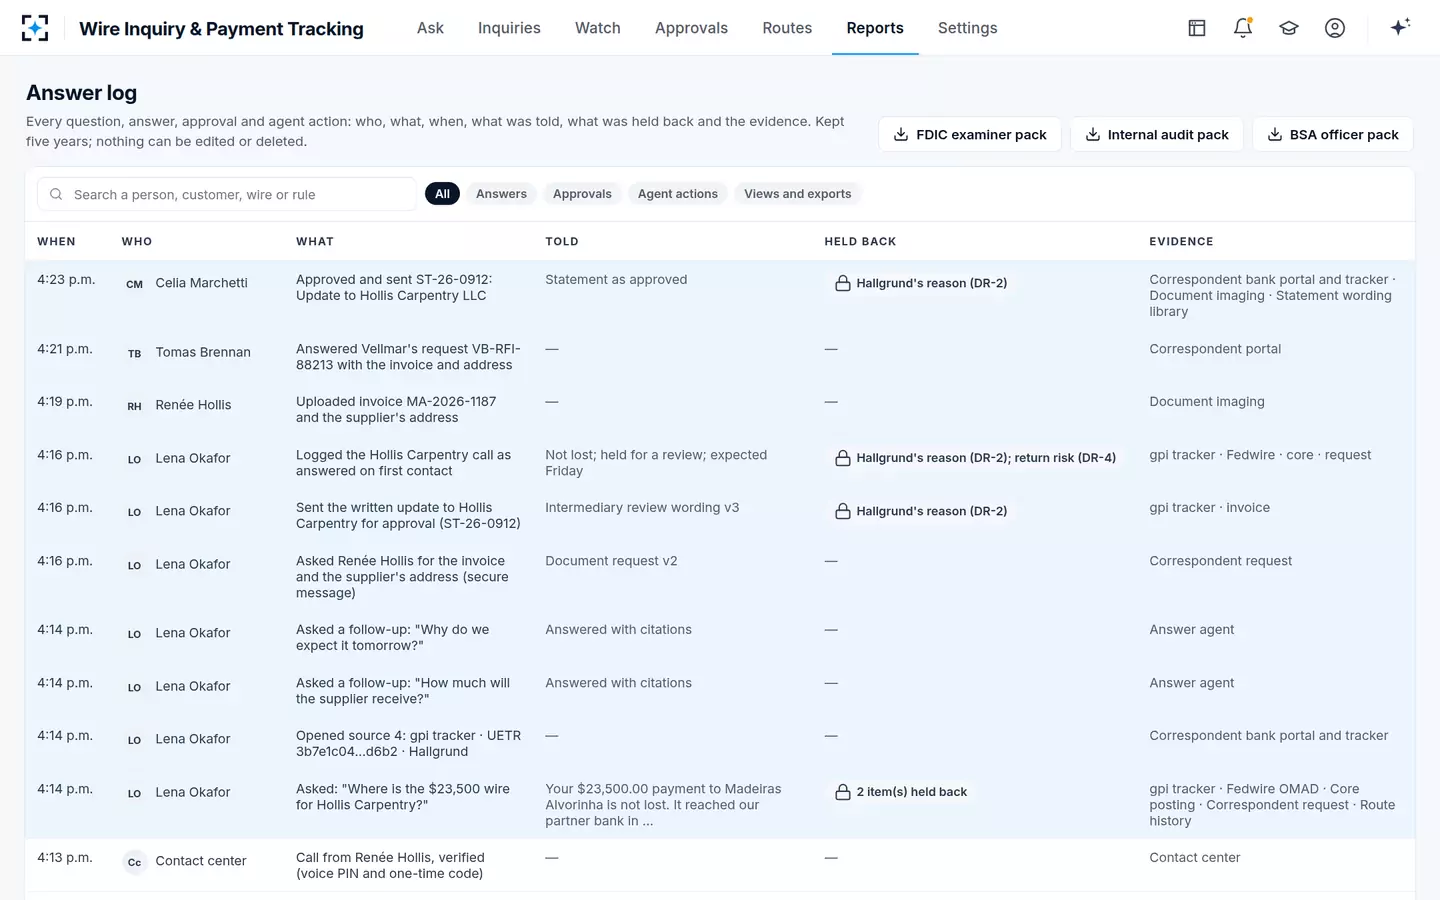
Task: Go to the Ask tab
Action: pos(430,28)
